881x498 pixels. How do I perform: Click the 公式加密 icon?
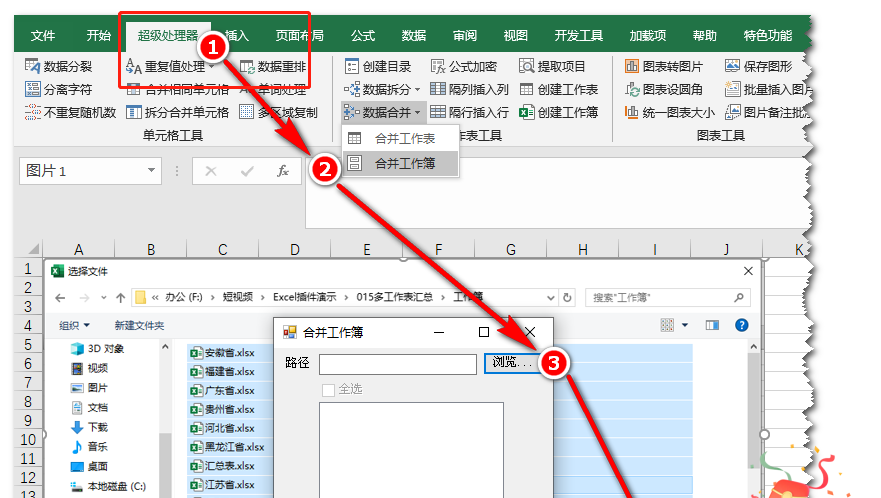click(x=438, y=67)
